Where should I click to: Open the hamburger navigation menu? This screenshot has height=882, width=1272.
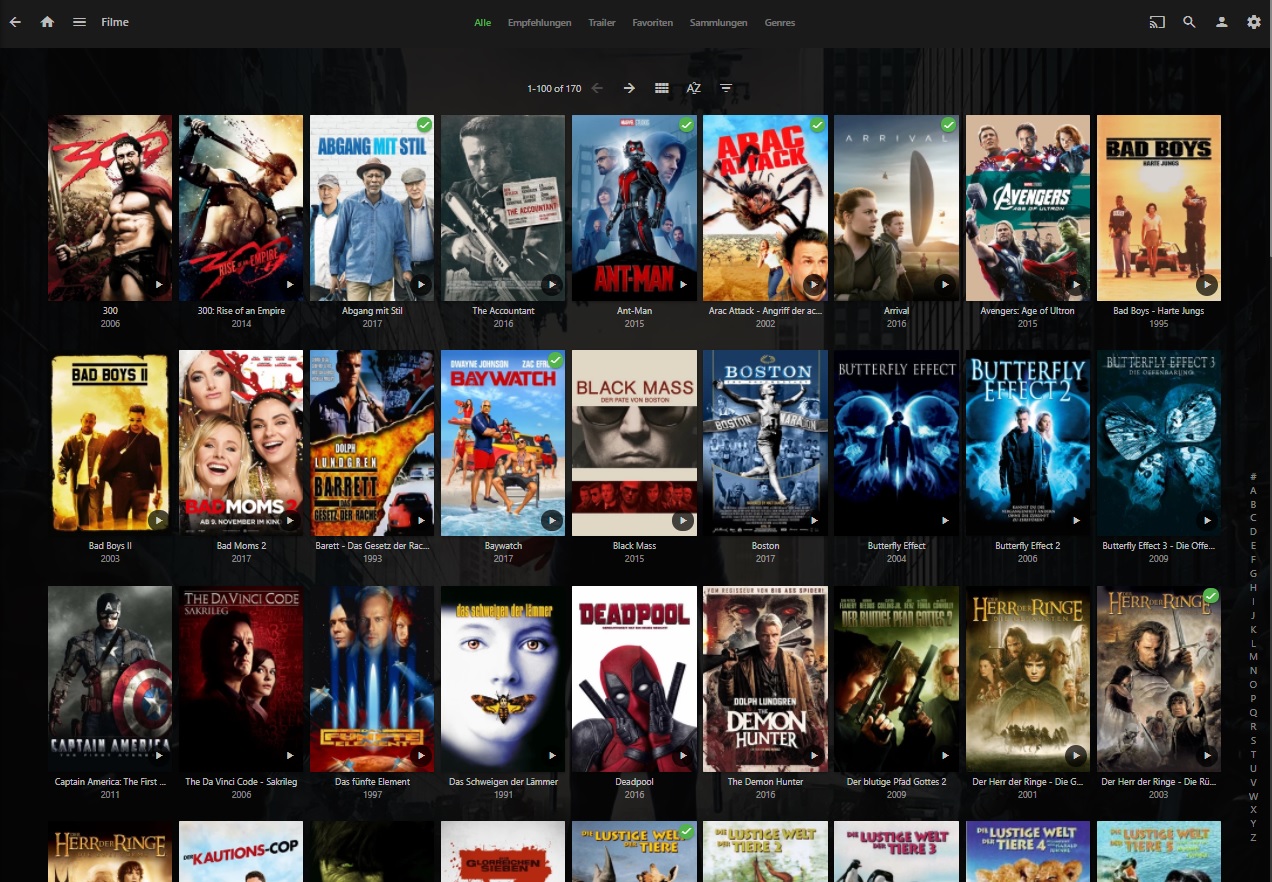pos(79,22)
